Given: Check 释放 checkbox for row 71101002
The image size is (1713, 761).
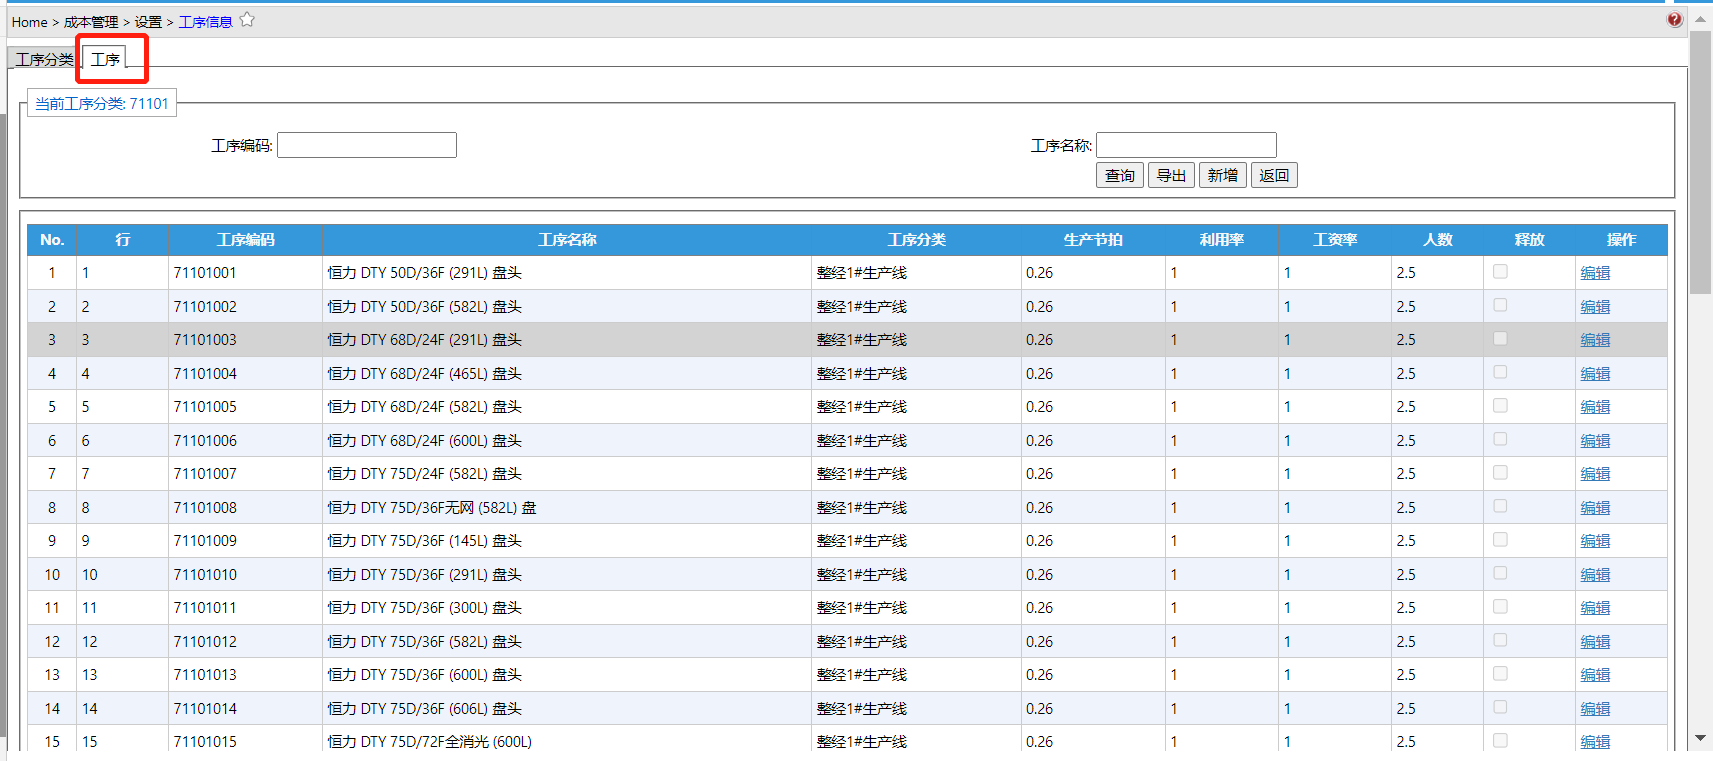Looking at the screenshot, I should (x=1500, y=305).
